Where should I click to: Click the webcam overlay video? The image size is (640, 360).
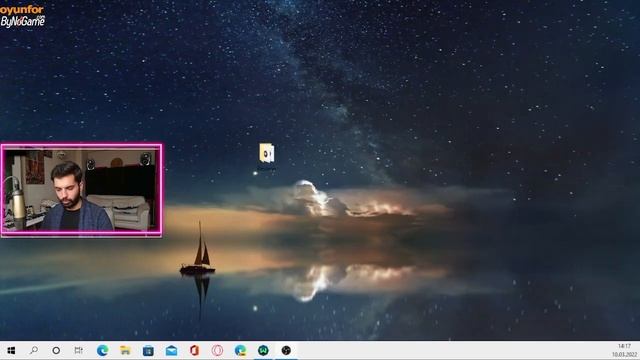(x=81, y=190)
